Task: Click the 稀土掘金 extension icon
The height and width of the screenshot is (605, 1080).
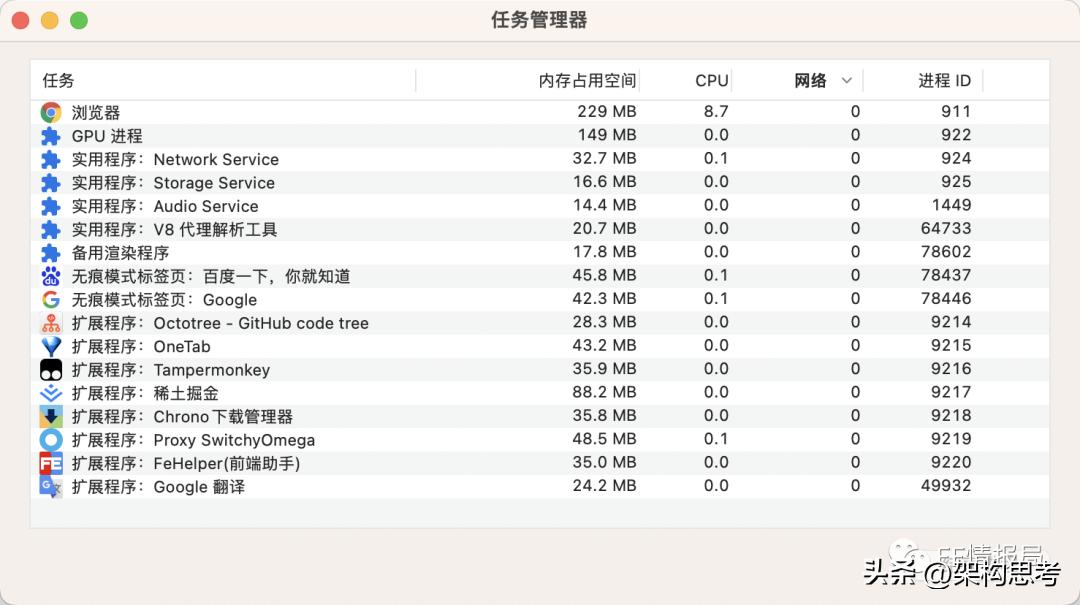Action: (51, 393)
